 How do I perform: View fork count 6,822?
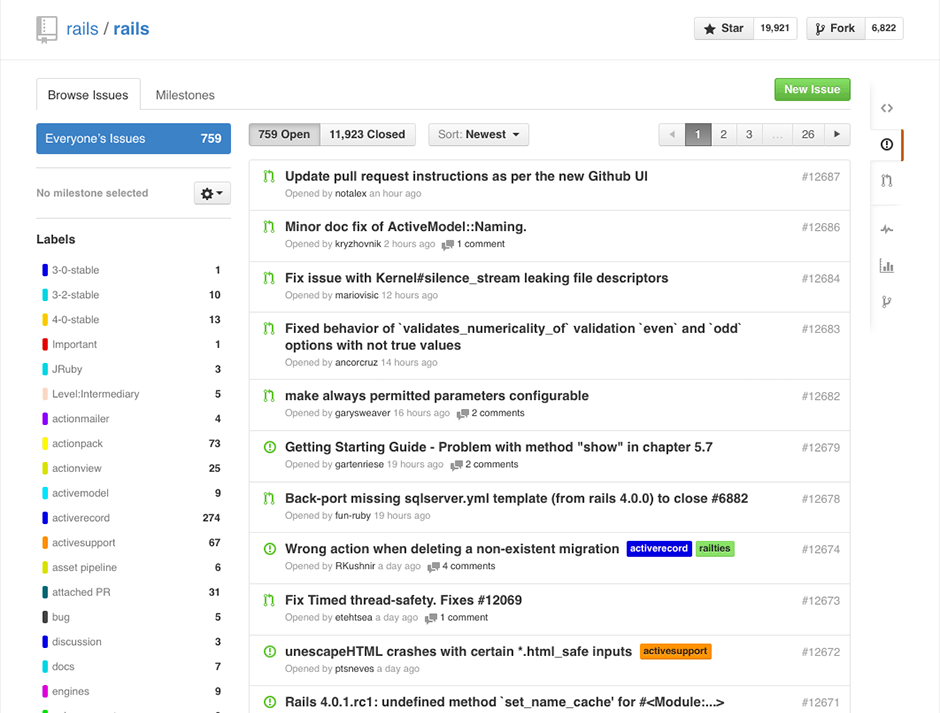click(884, 28)
